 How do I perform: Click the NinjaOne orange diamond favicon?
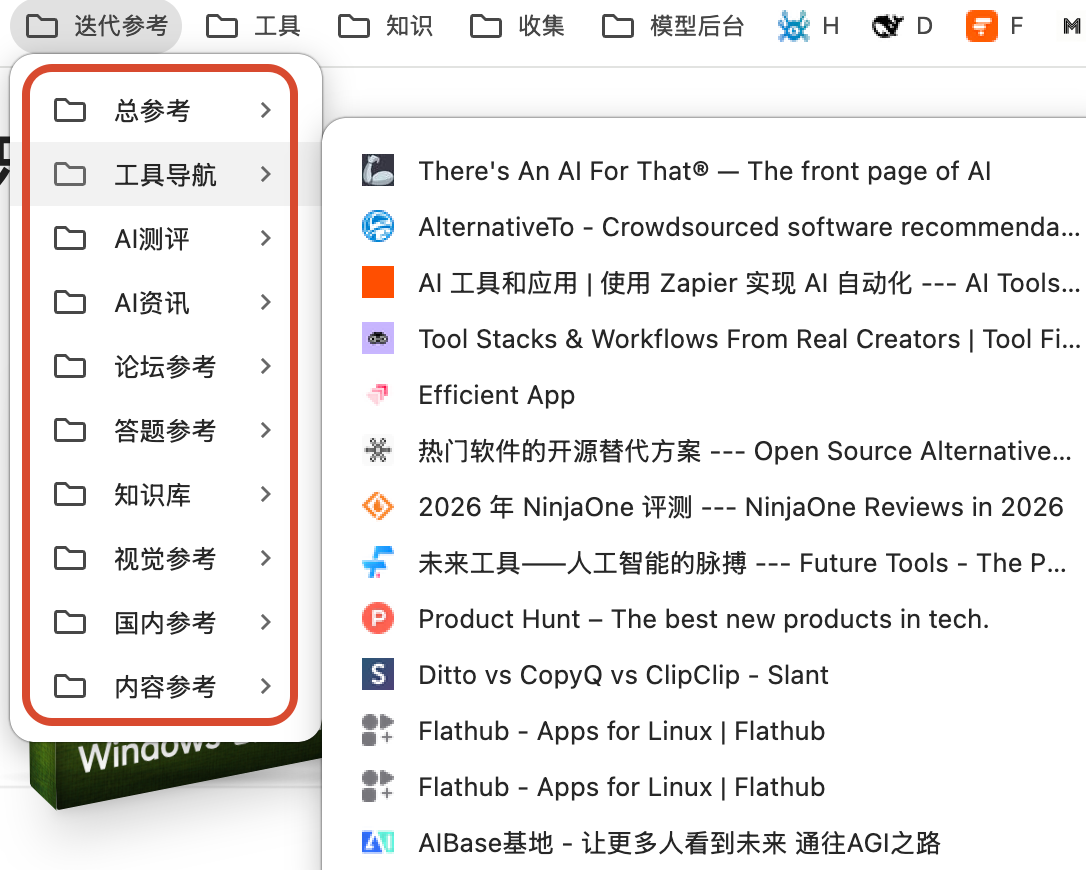[x=378, y=507]
